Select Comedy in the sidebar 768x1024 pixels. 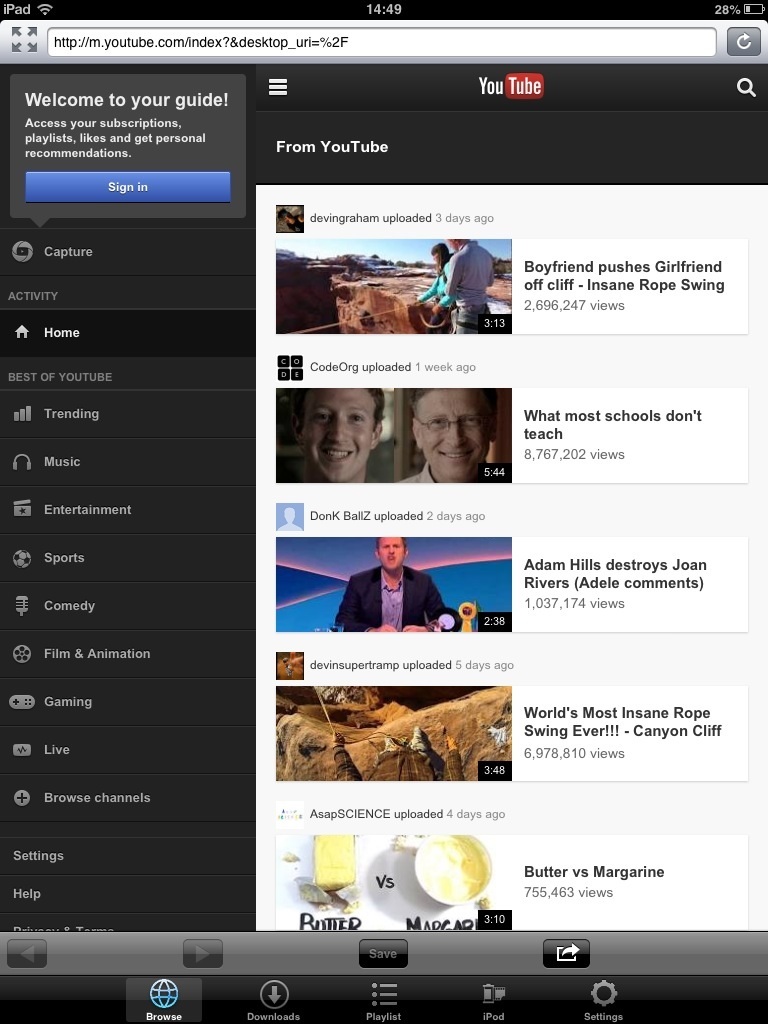click(x=128, y=606)
